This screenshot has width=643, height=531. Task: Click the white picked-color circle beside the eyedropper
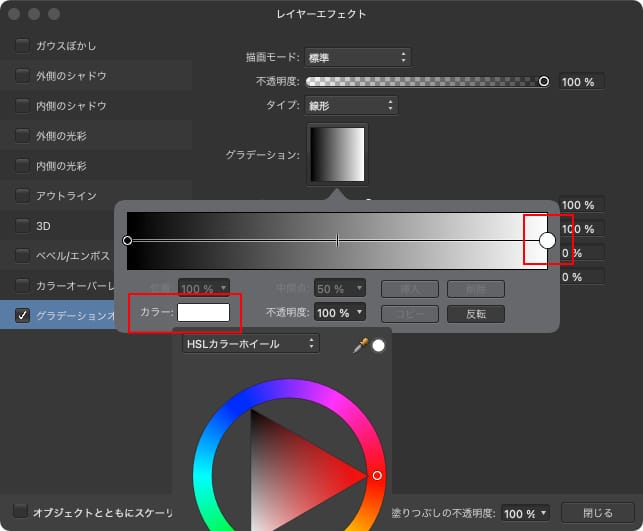tap(379, 345)
